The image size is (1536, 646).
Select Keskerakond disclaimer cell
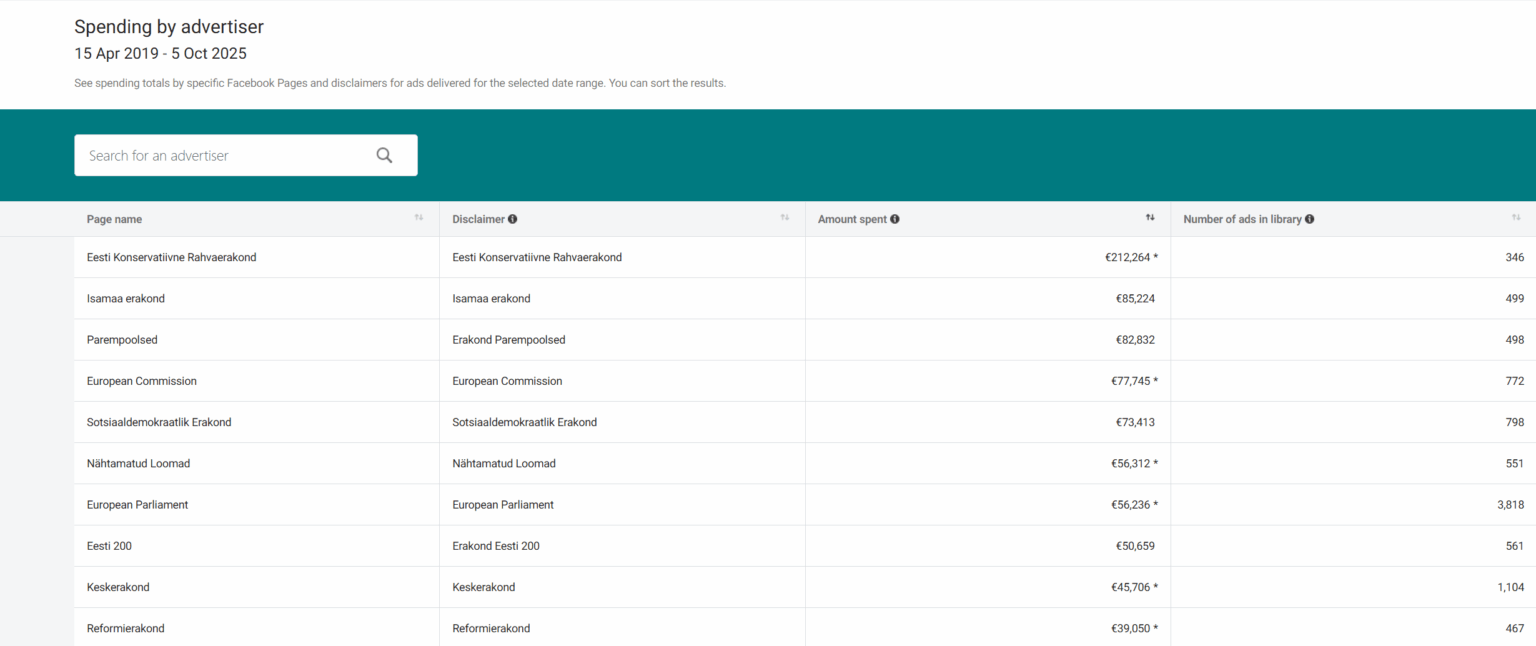[x=622, y=587]
